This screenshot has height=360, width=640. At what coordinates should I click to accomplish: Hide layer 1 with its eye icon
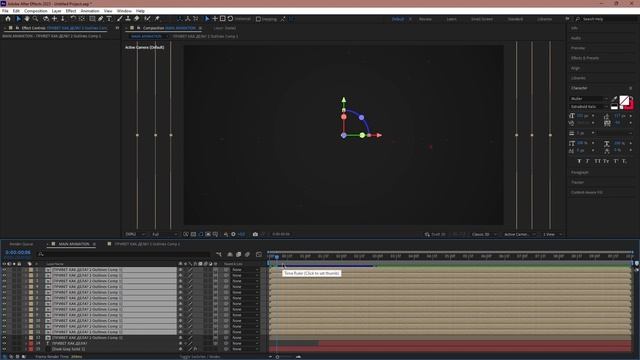4,270
